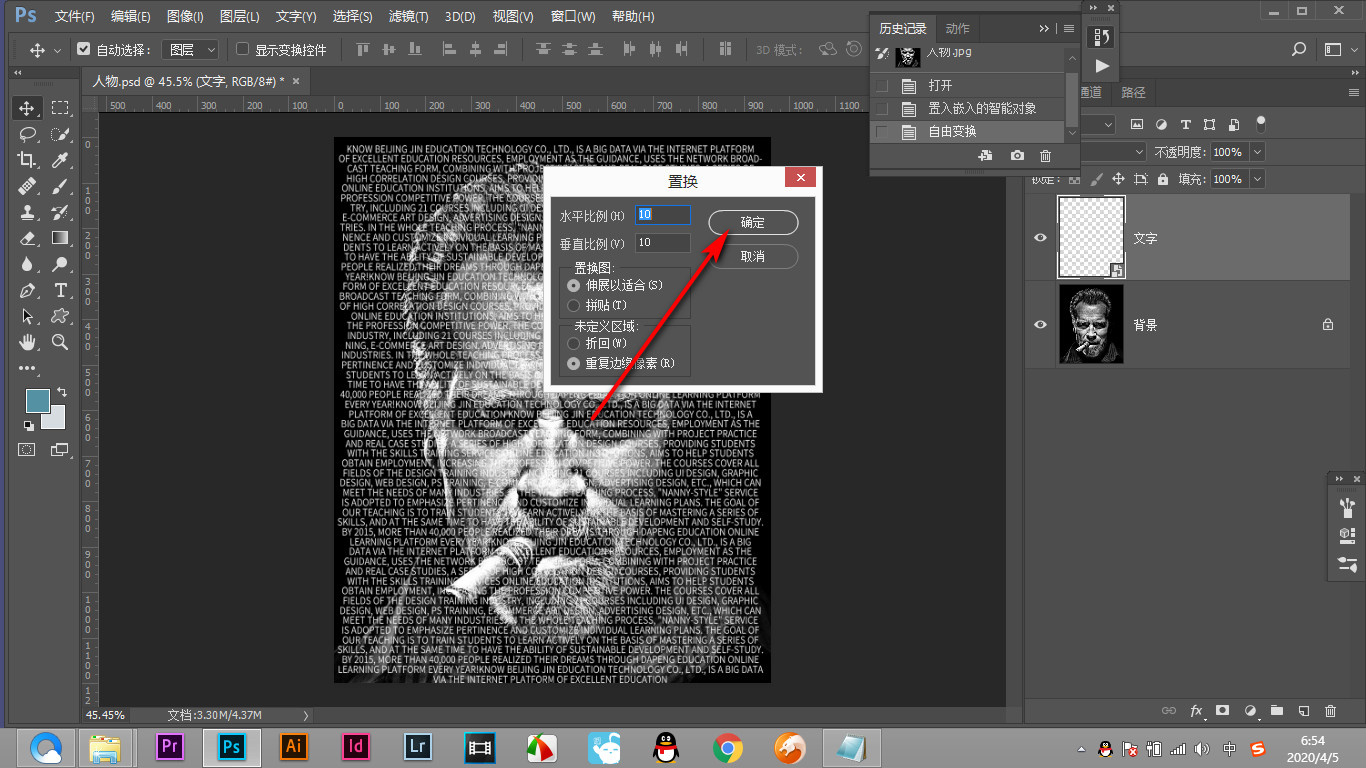Open the Layers panel options menu

point(1352,93)
